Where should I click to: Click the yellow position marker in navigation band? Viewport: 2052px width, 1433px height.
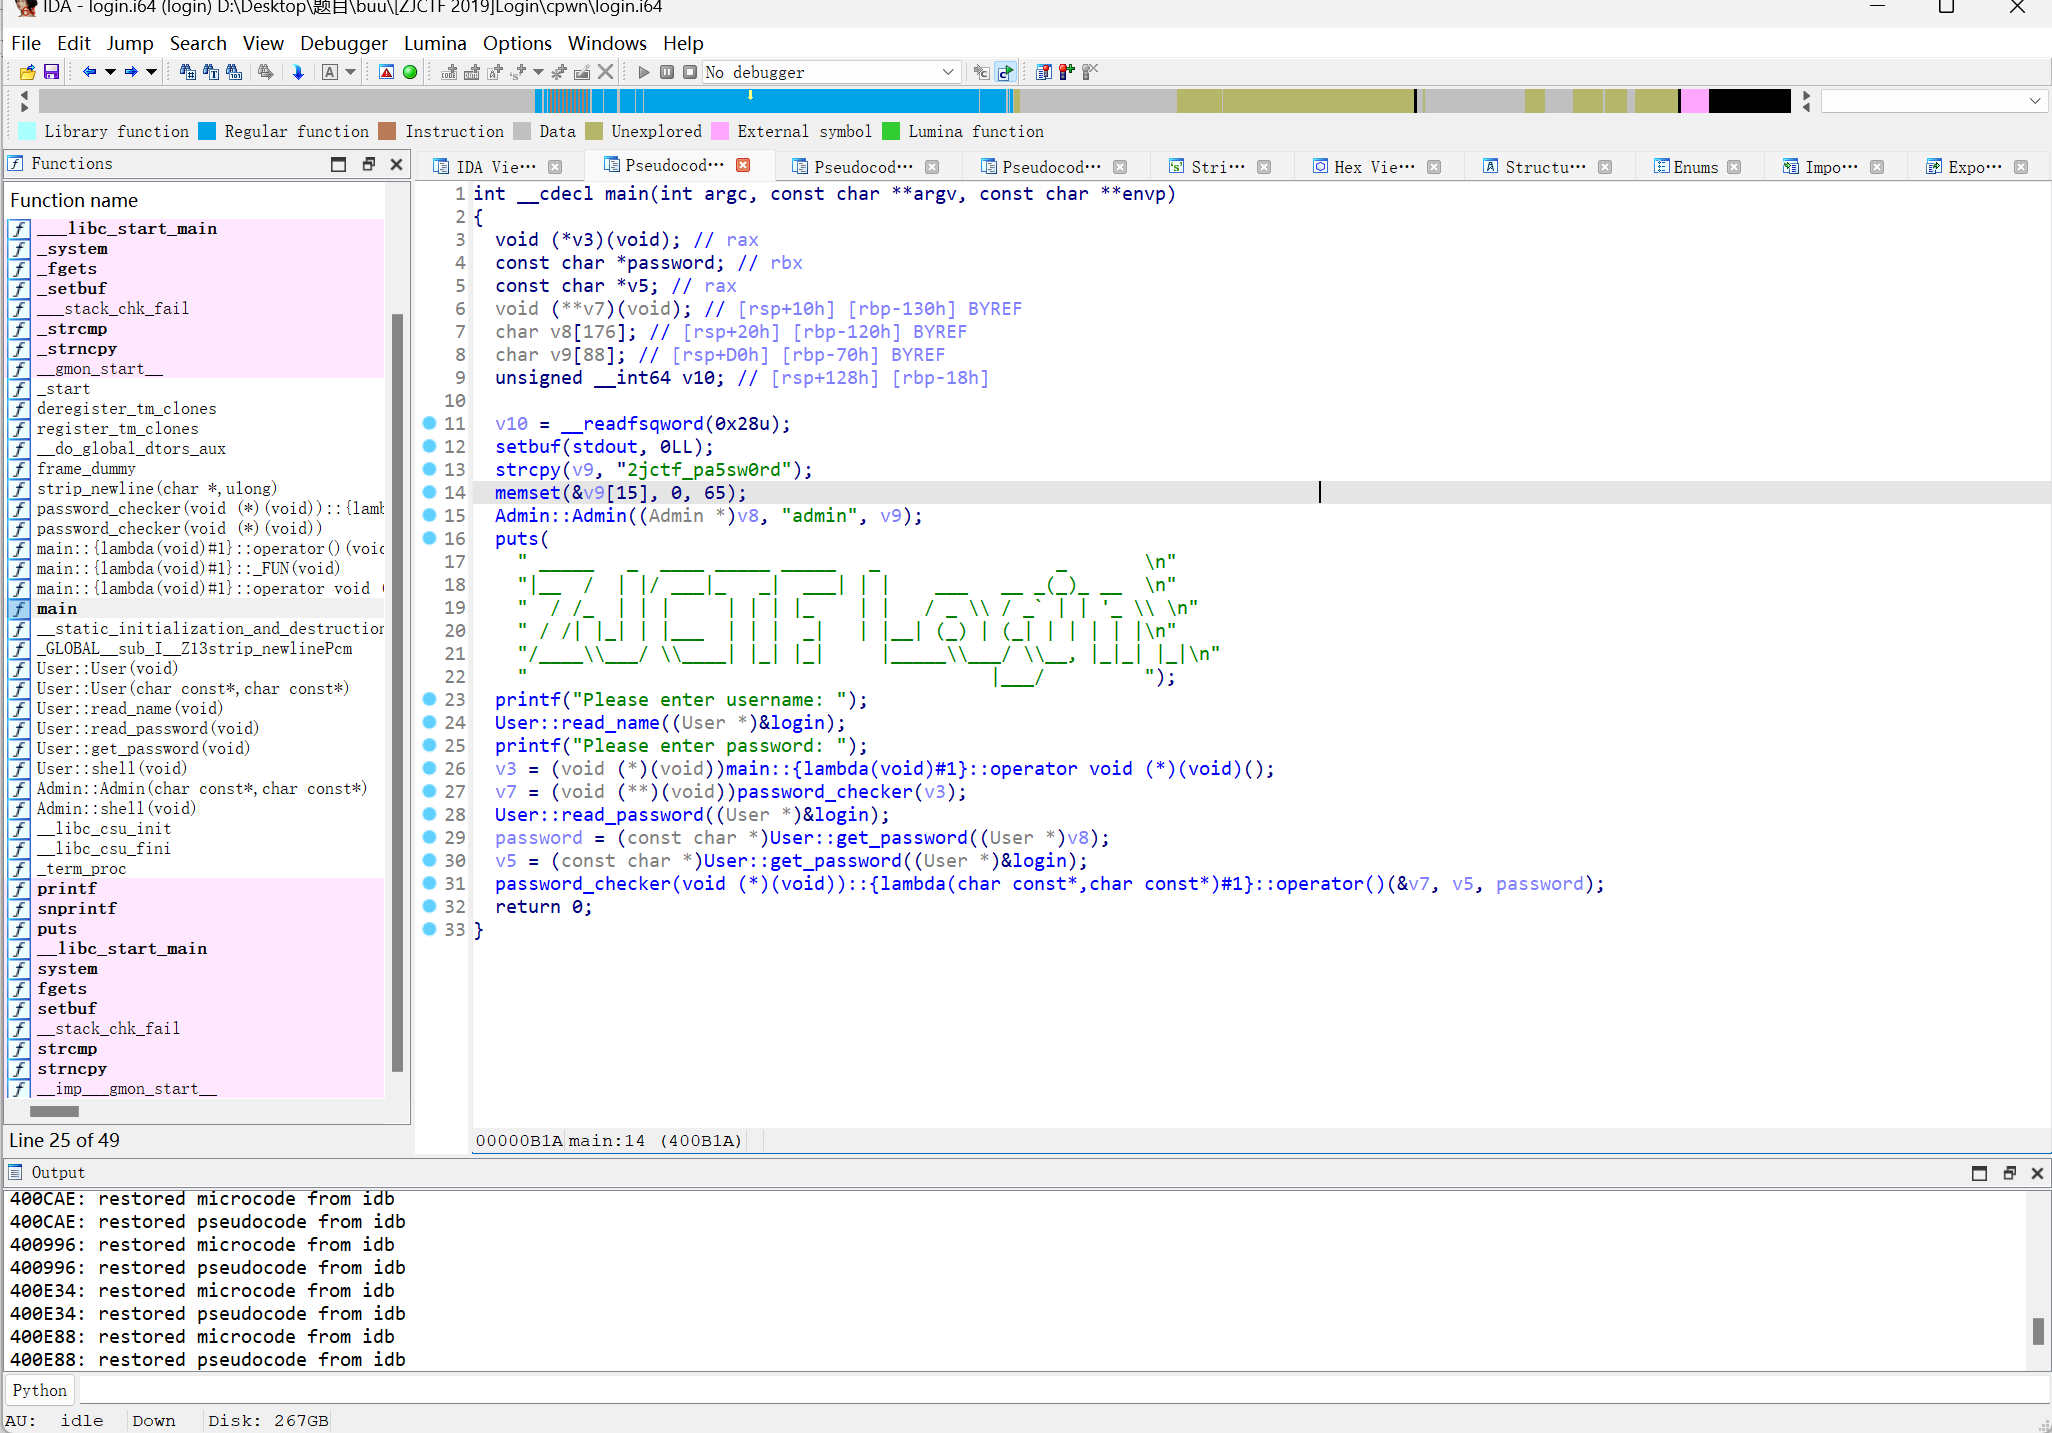750,96
